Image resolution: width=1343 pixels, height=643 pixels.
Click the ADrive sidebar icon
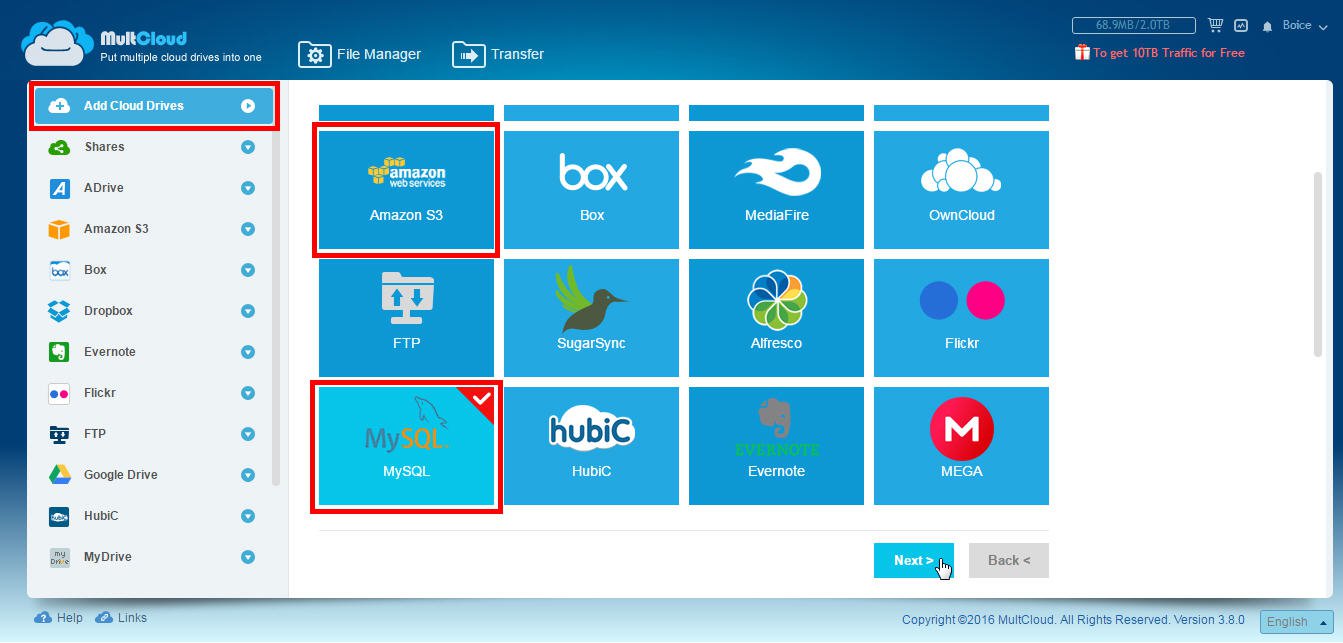click(x=59, y=188)
